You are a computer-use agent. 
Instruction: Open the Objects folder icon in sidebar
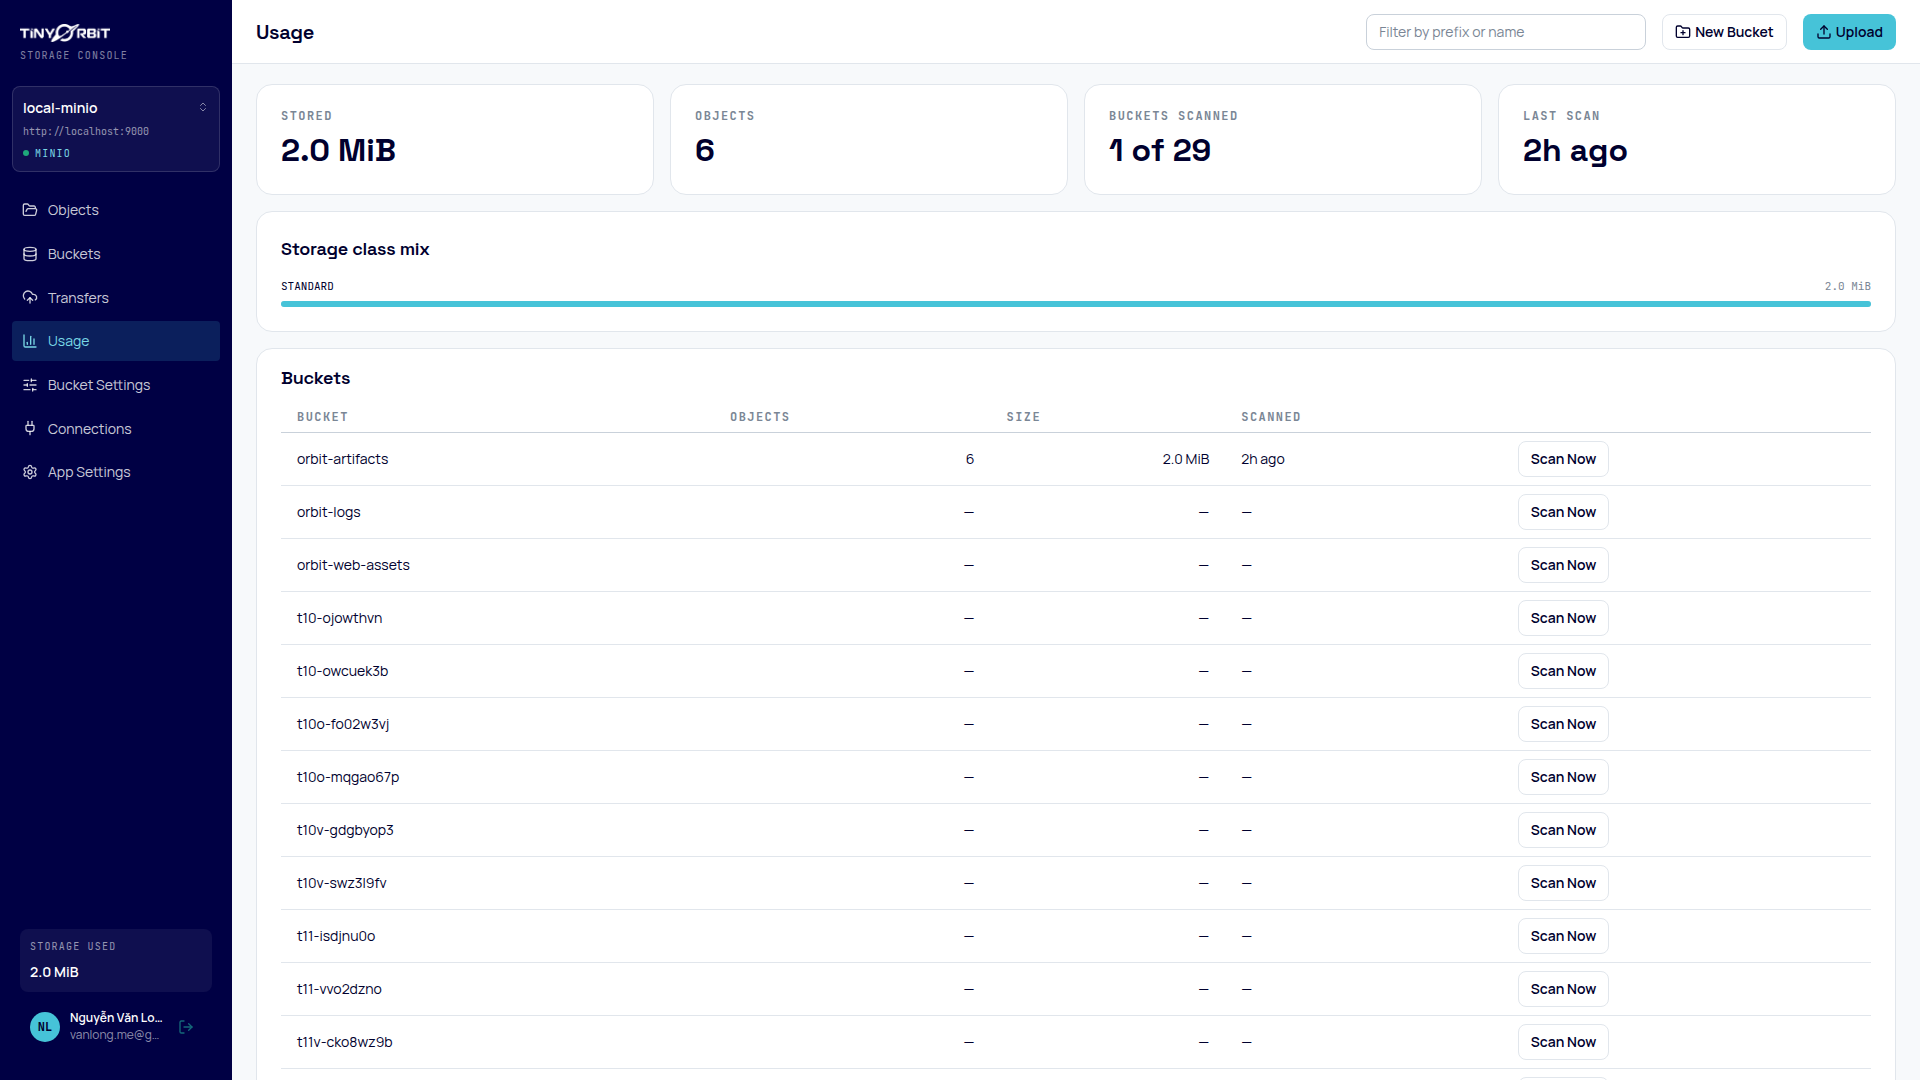pyautogui.click(x=30, y=210)
